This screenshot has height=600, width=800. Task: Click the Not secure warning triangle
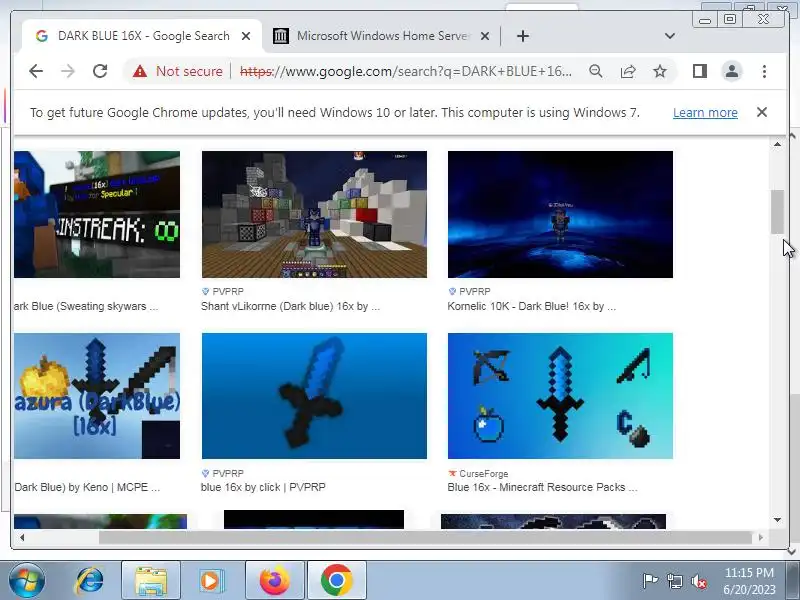[x=140, y=71]
